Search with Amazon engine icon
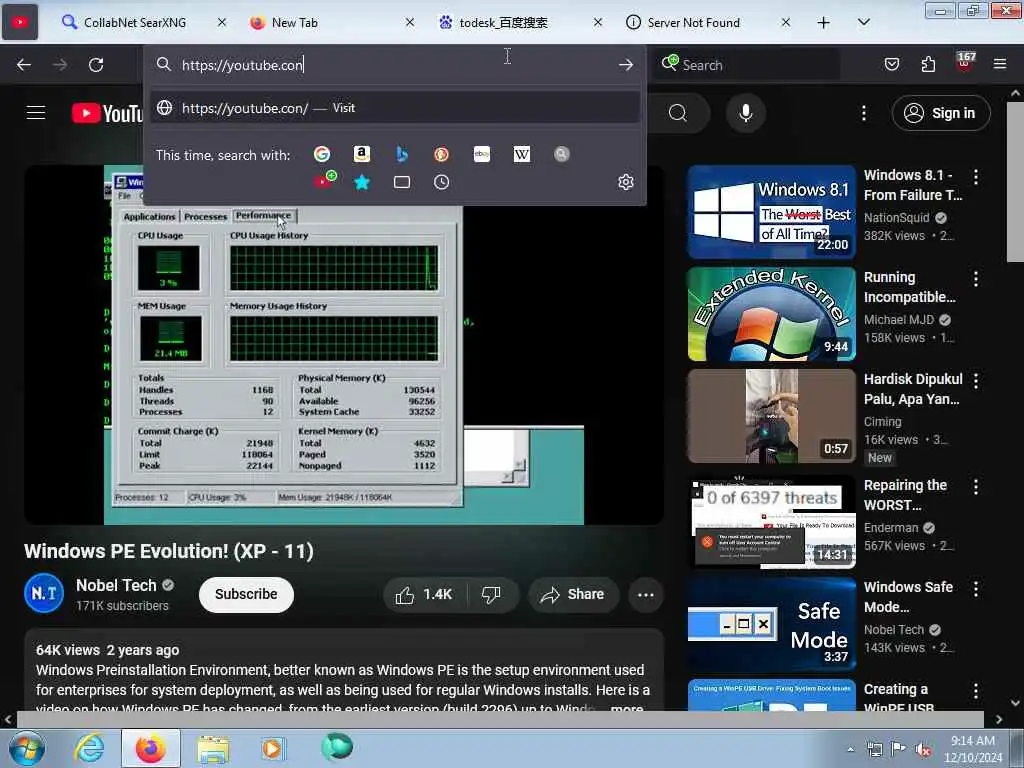 pos(361,154)
